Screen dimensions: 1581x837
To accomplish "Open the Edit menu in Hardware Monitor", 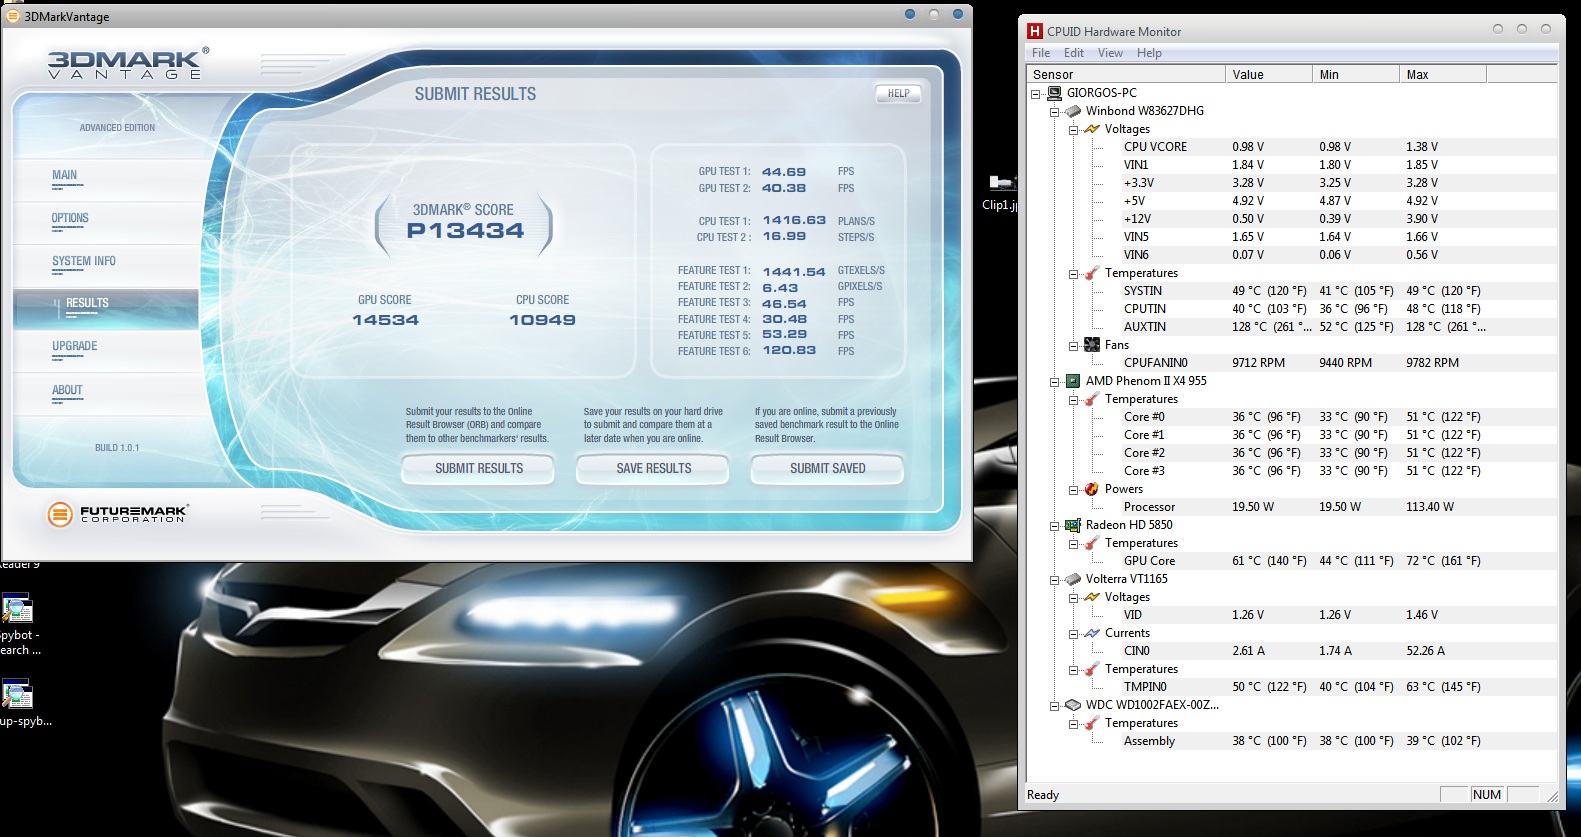I will tap(1074, 53).
